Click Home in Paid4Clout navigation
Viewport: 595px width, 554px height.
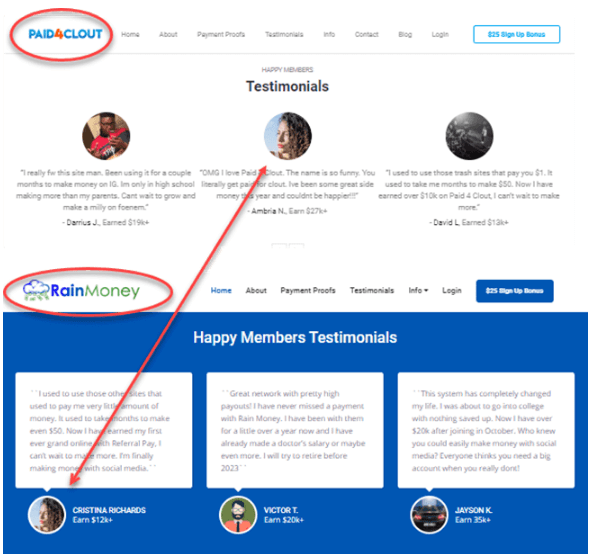click(x=130, y=35)
